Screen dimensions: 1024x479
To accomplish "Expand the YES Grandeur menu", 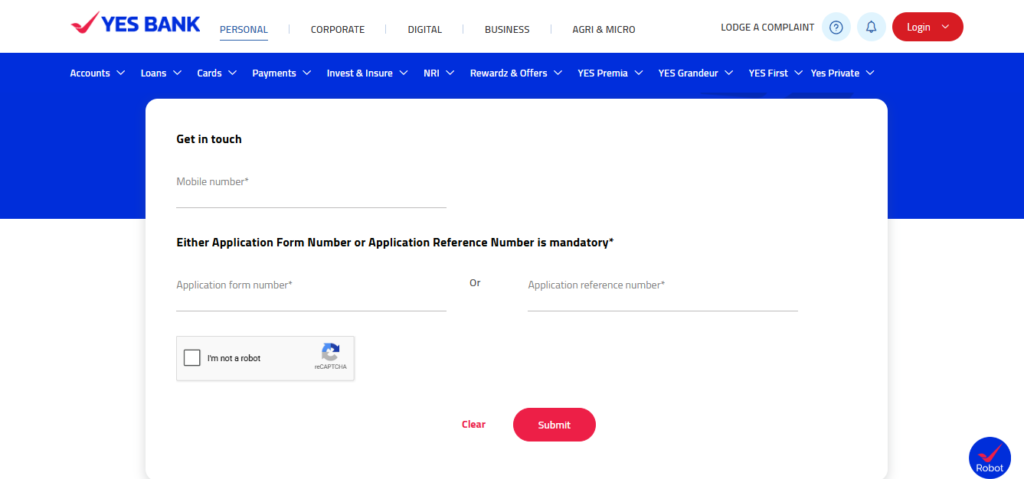I will point(696,73).
